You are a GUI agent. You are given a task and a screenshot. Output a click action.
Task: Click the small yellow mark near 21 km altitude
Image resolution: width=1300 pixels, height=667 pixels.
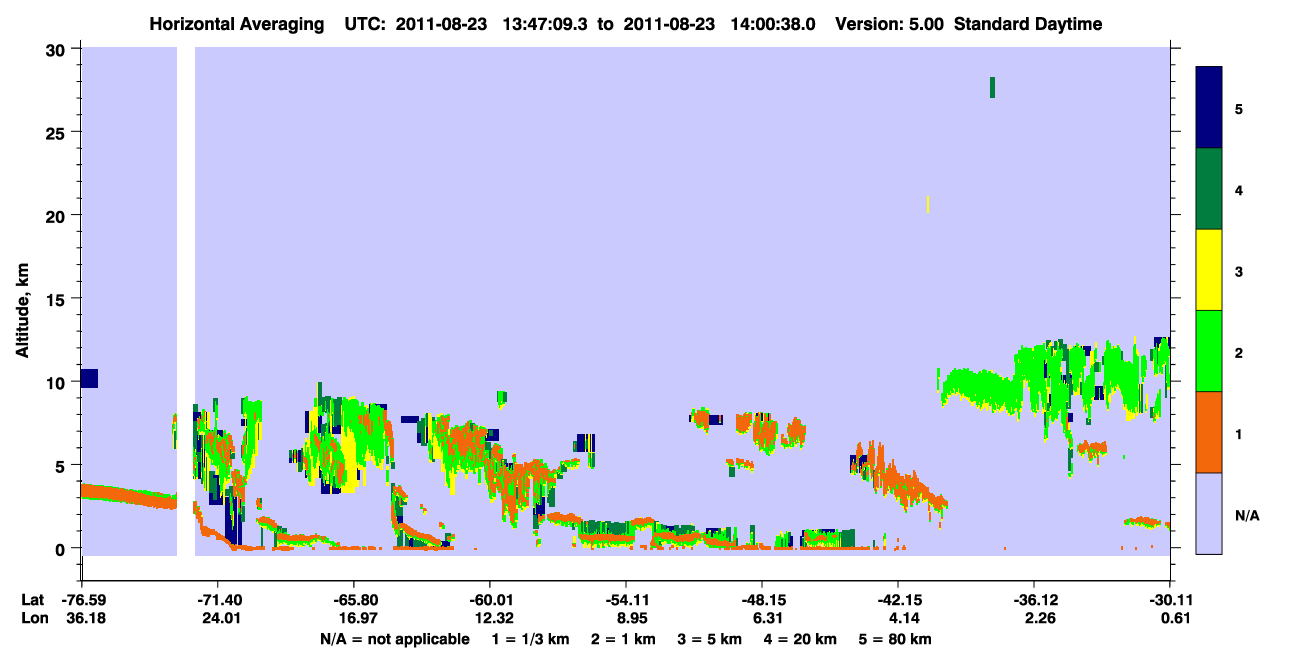[929, 204]
